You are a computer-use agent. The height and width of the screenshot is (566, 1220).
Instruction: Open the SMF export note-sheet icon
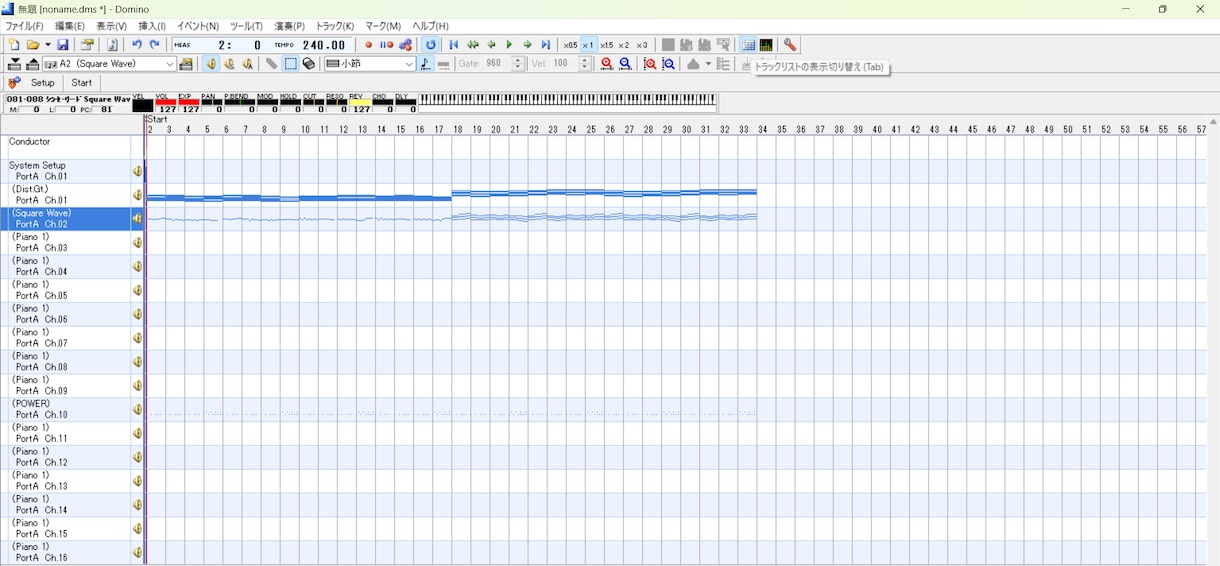pos(112,45)
